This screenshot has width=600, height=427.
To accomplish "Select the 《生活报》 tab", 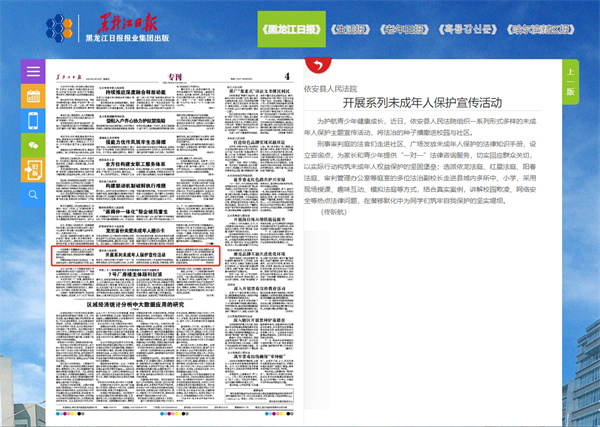I will [350, 29].
